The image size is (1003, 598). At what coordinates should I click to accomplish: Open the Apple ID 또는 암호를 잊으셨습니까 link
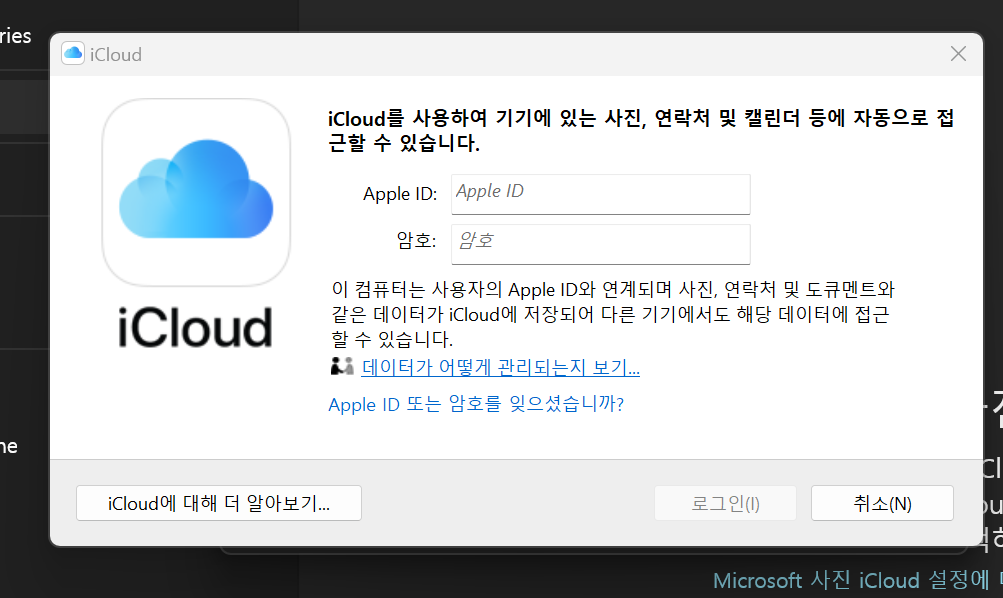[476, 404]
